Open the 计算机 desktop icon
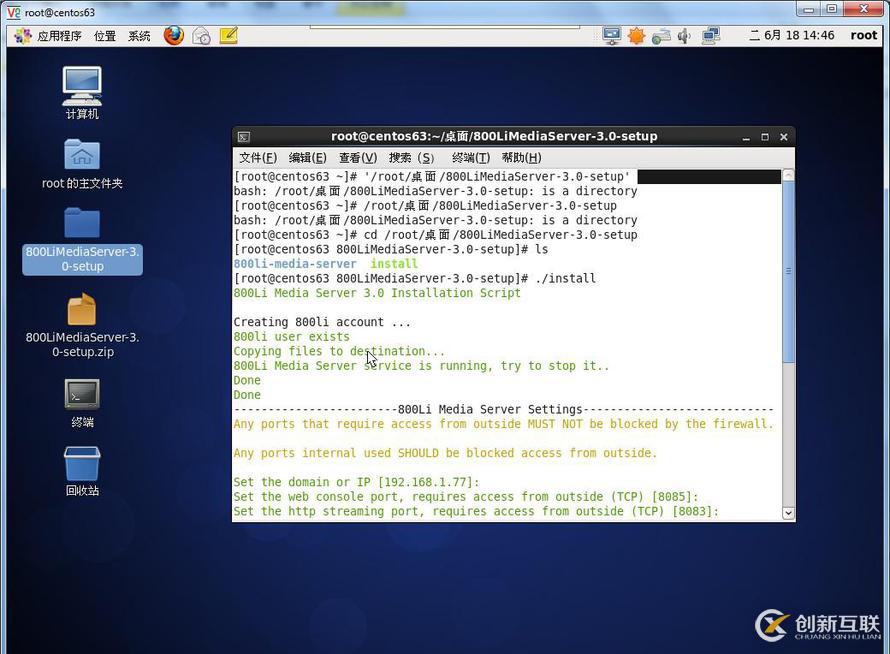890x654 pixels. pyautogui.click(x=80, y=85)
